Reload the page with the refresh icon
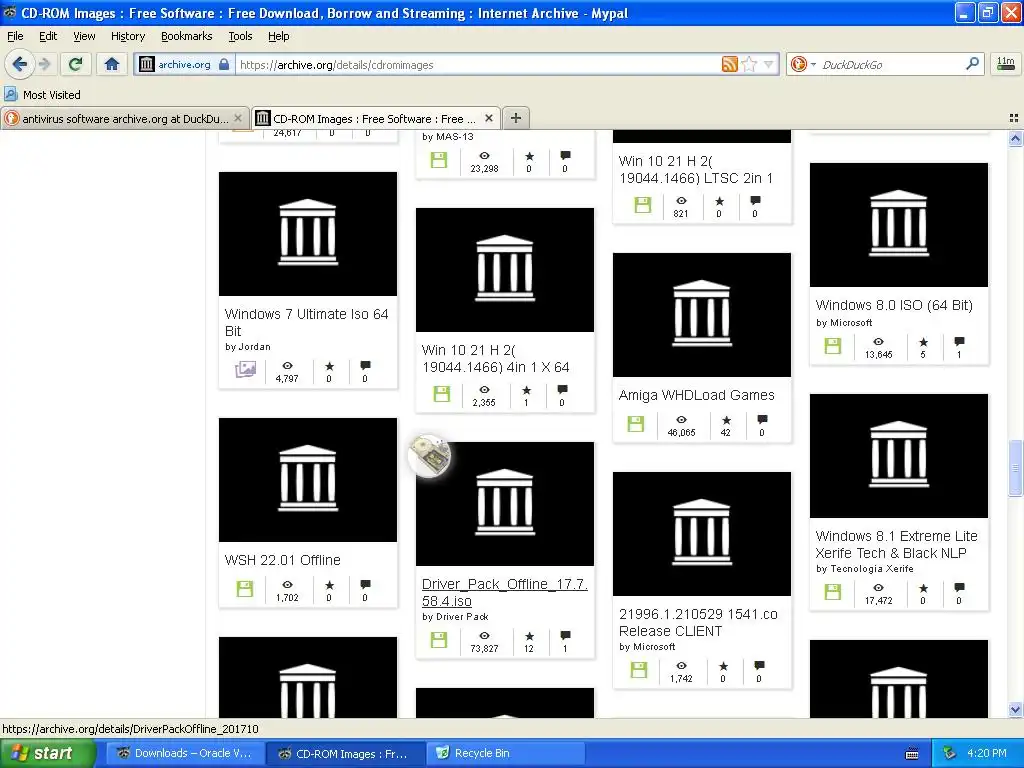The width and height of the screenshot is (1024, 768). [76, 64]
